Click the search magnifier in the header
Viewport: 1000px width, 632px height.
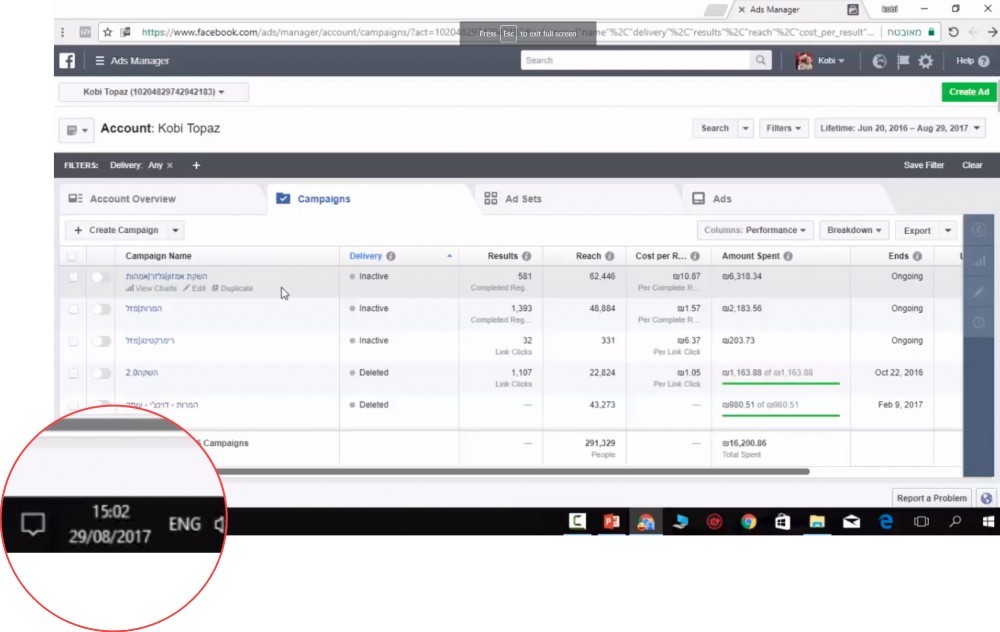click(760, 60)
